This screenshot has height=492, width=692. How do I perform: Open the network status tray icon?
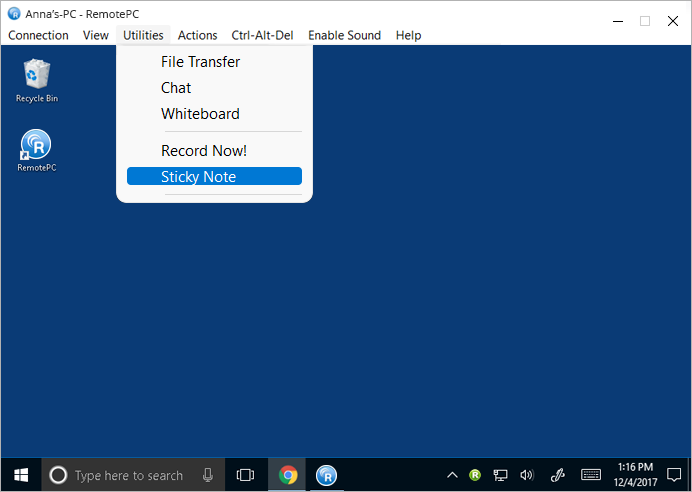click(x=500, y=475)
